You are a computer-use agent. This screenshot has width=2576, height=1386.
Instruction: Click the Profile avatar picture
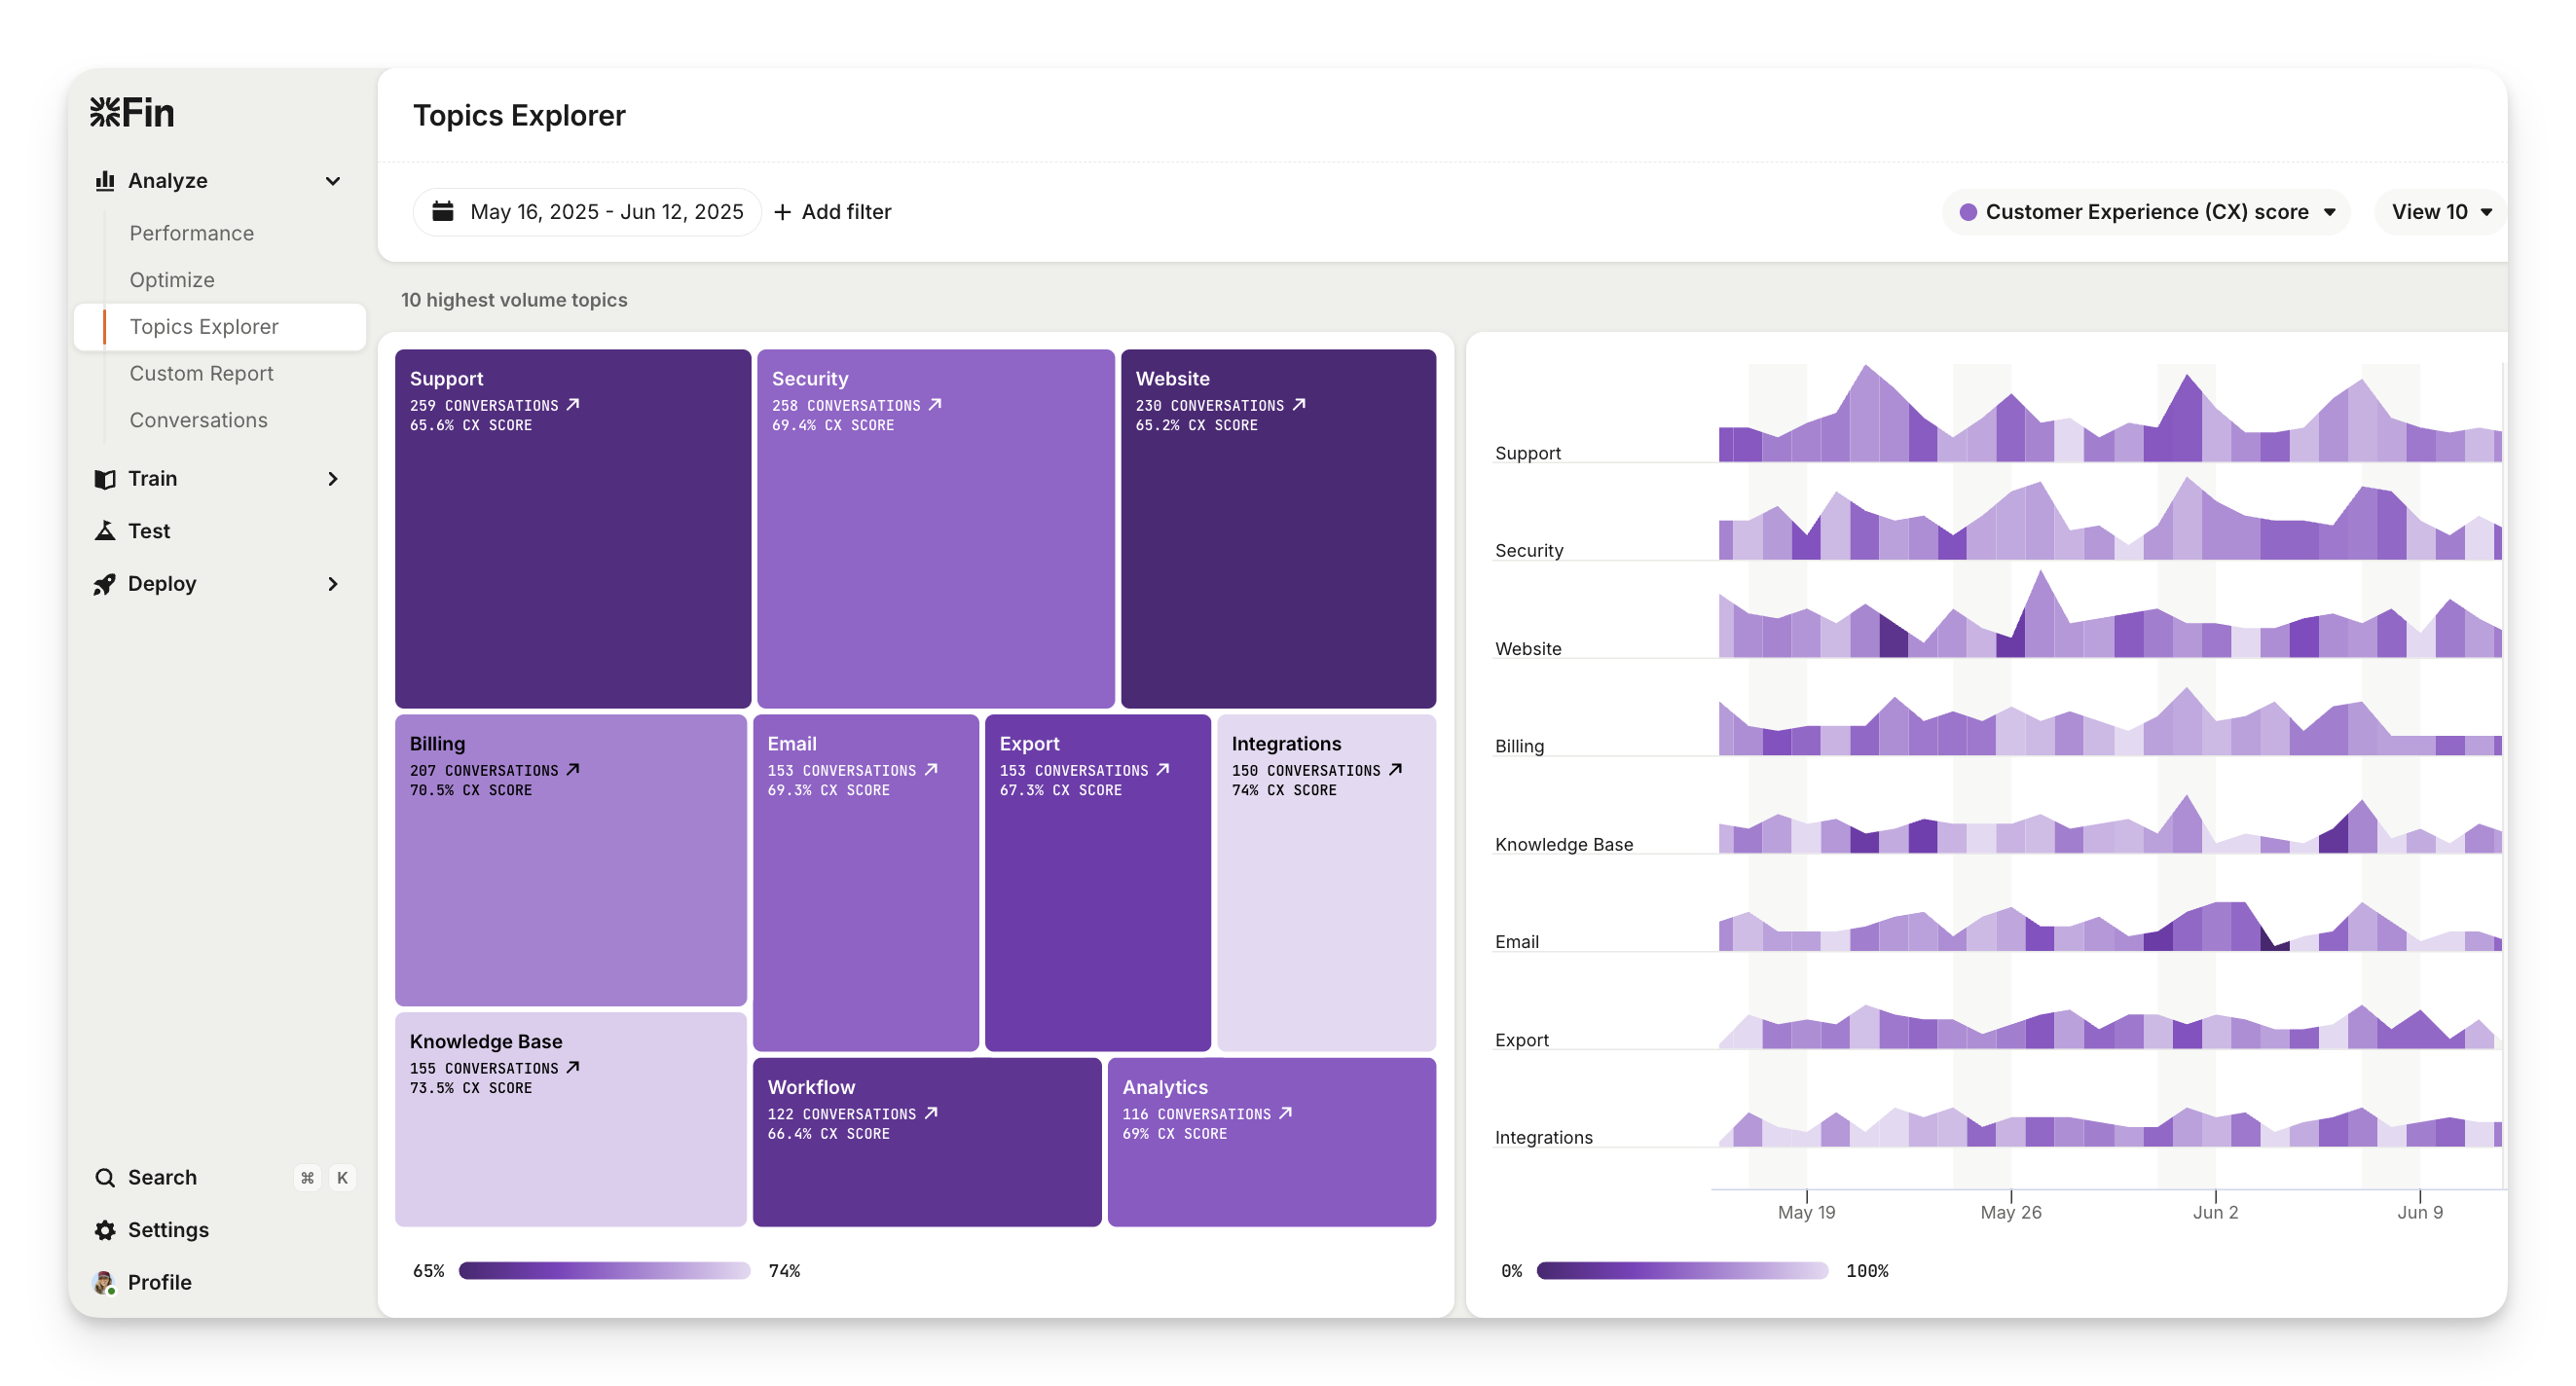[x=104, y=1282]
